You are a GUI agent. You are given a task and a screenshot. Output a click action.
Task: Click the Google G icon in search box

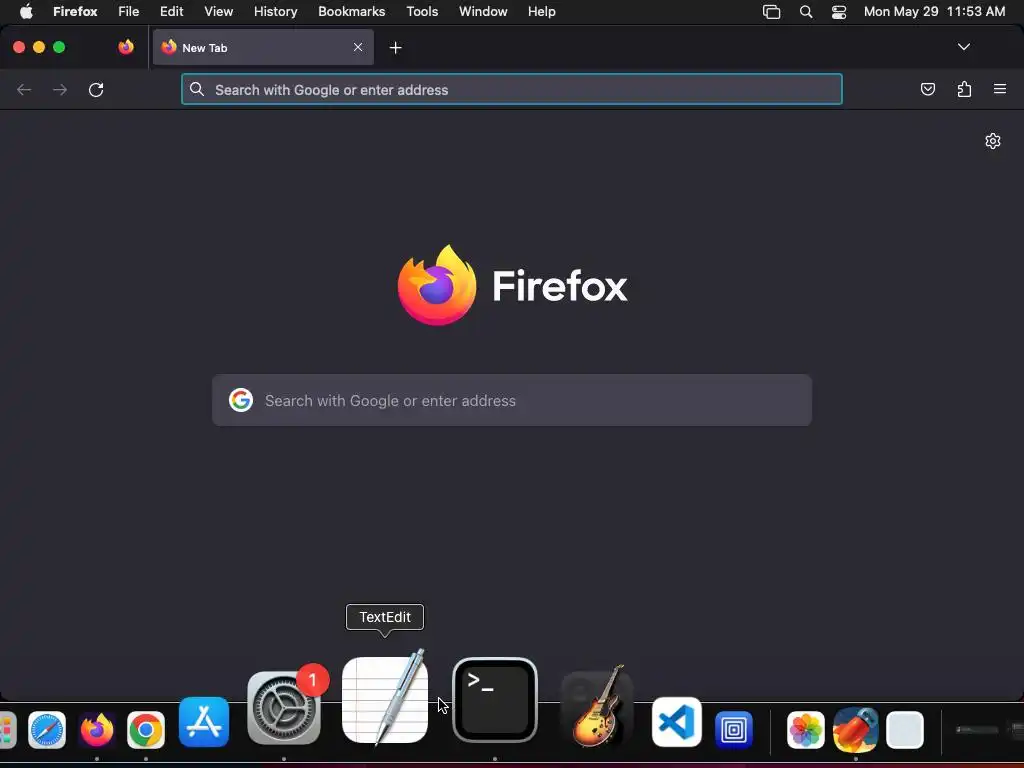241,400
